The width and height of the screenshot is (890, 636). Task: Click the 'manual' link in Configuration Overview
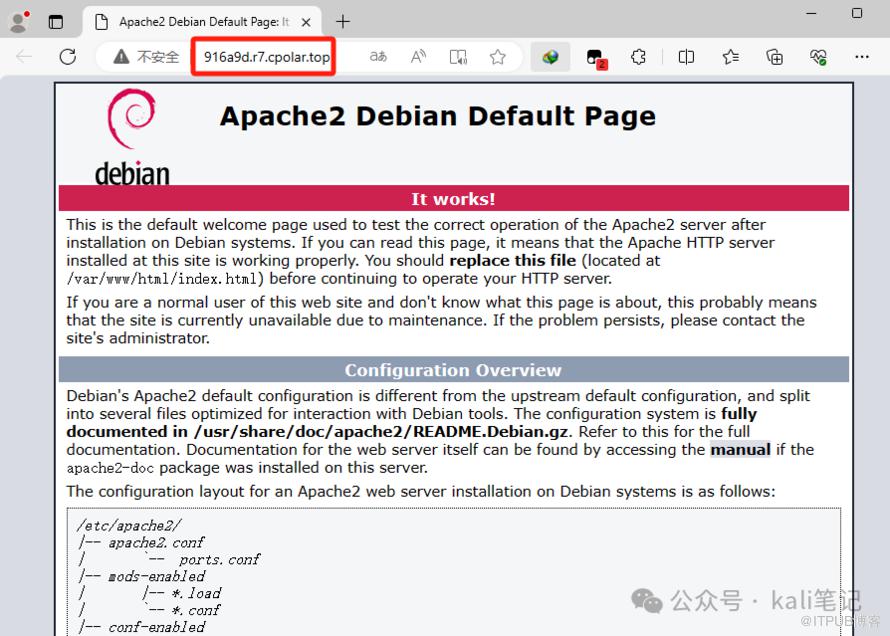[740, 450]
